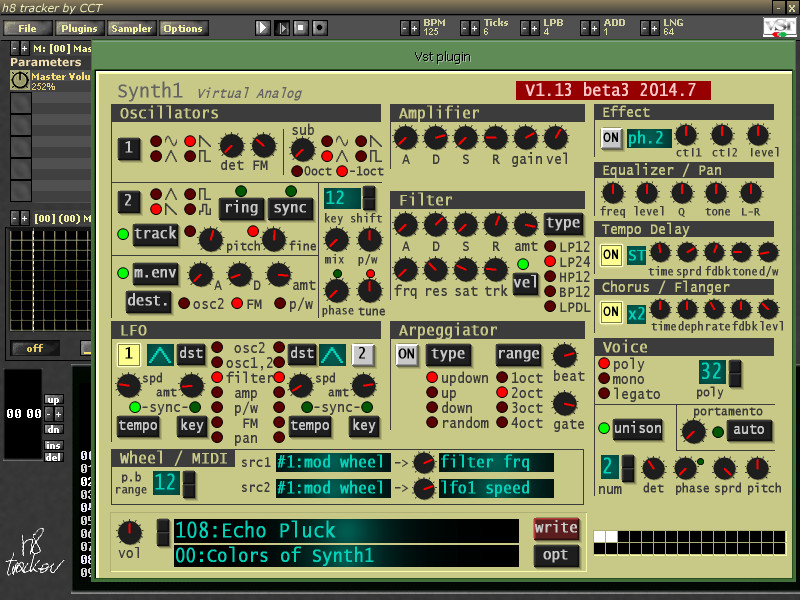
Task: Click the Filter frq knob
Action: [406, 270]
